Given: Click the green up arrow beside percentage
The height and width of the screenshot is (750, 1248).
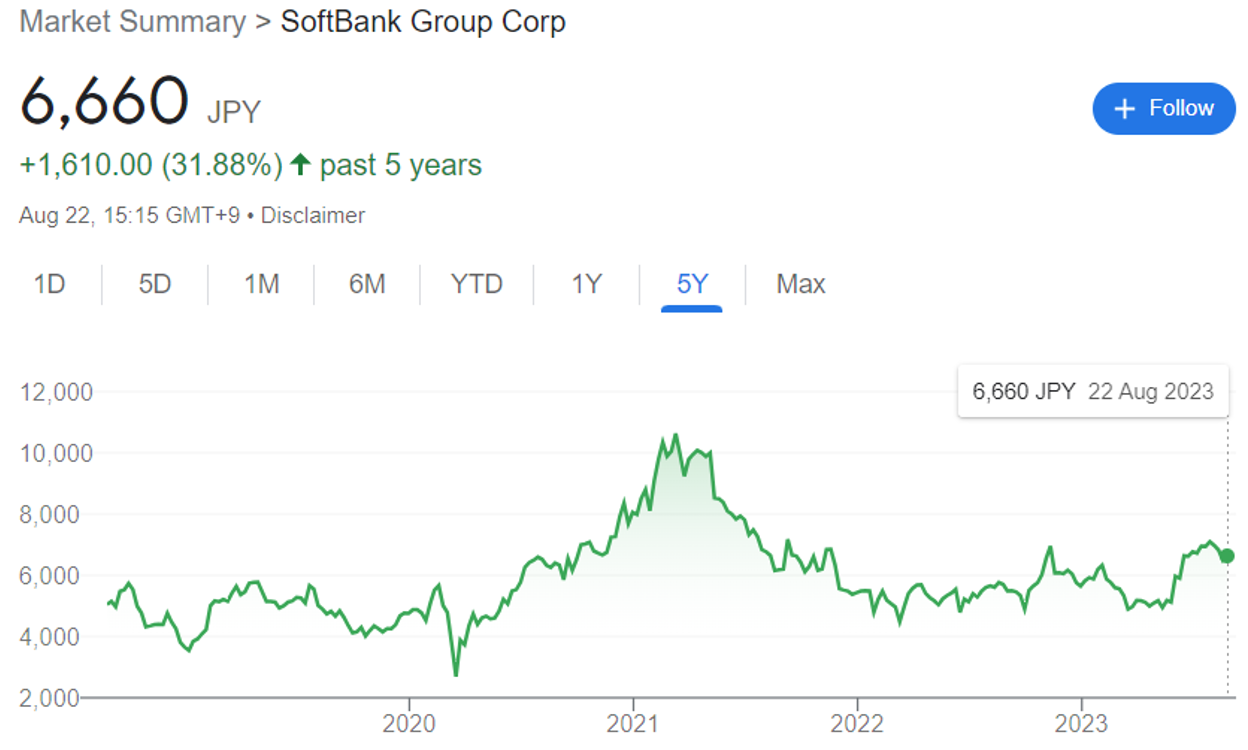Looking at the screenshot, I should [299, 166].
